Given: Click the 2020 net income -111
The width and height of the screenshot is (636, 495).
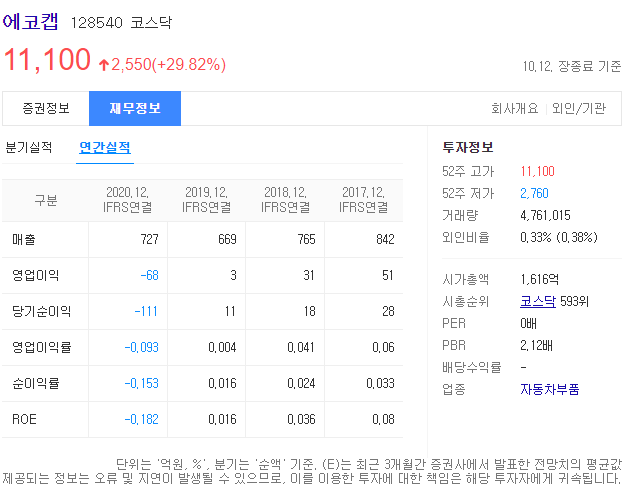Looking at the screenshot, I should 146,311.
